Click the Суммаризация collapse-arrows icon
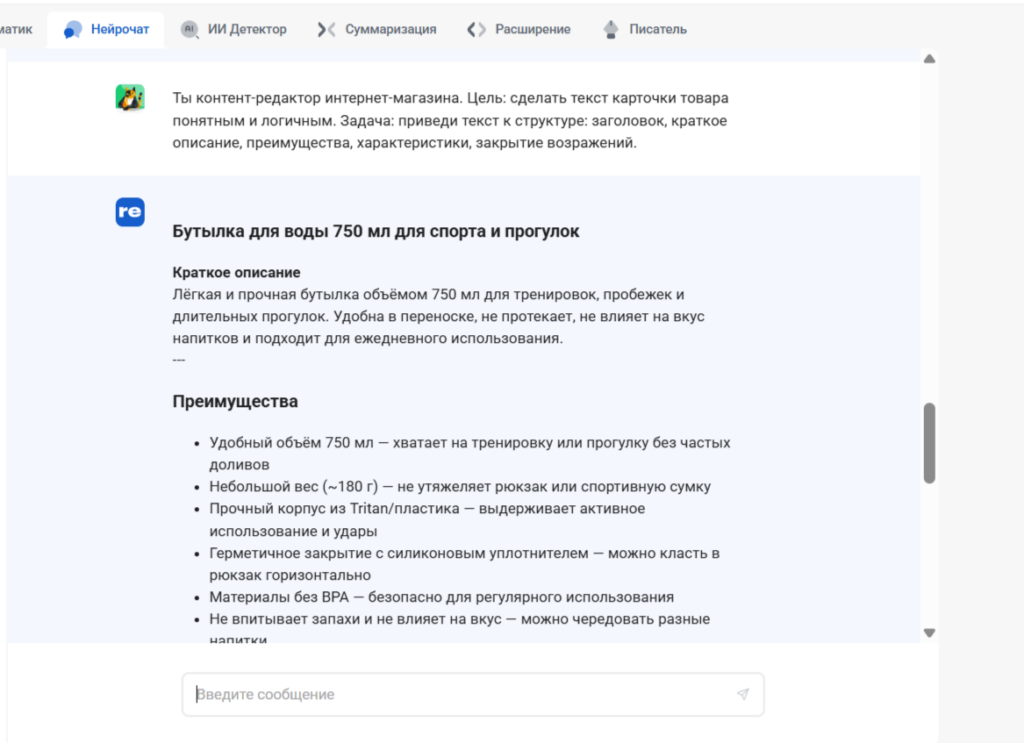The image size is (1024, 743). [326, 30]
